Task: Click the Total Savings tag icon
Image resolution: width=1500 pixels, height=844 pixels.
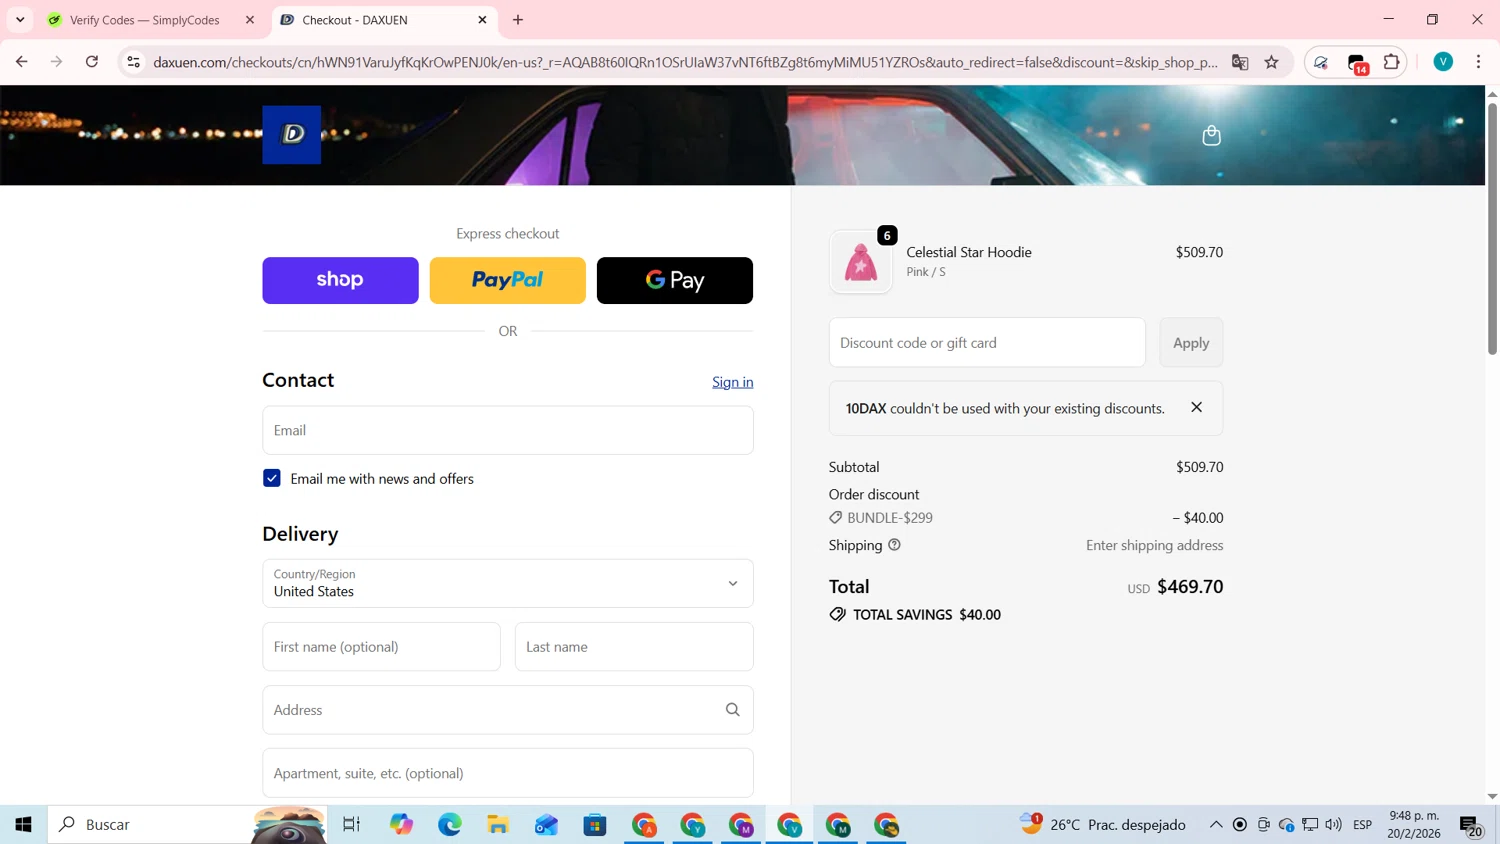Action: [837, 614]
